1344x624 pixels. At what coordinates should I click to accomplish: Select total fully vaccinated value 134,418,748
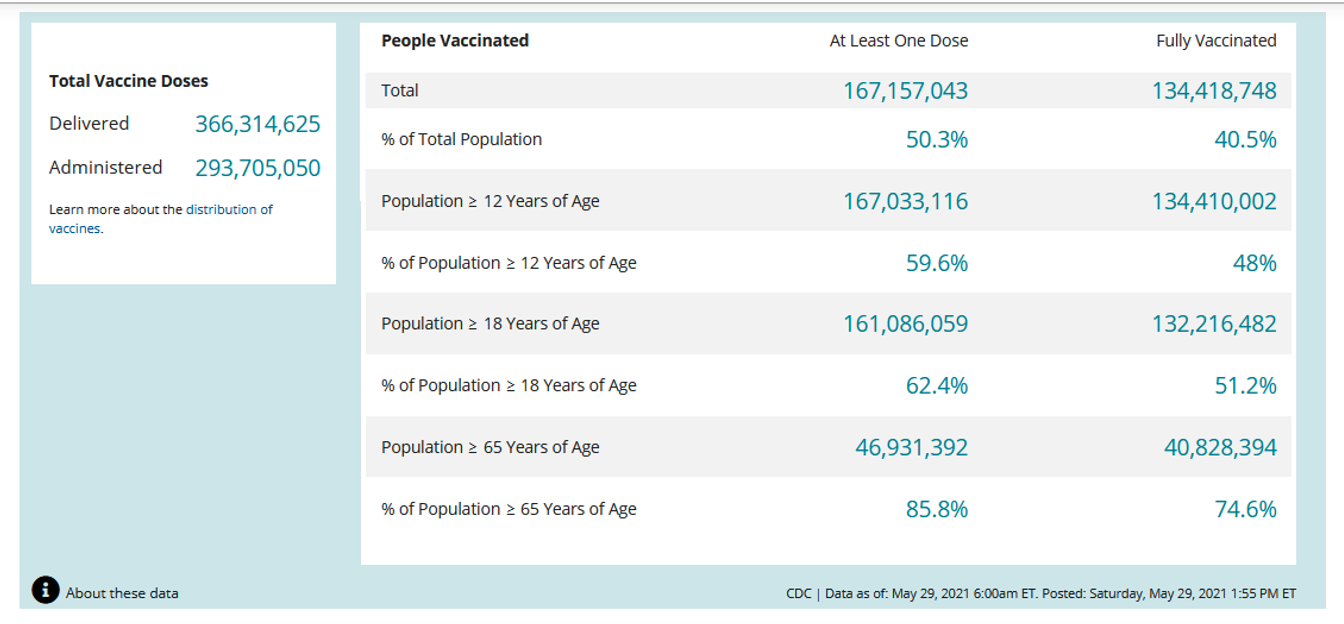click(x=1215, y=91)
